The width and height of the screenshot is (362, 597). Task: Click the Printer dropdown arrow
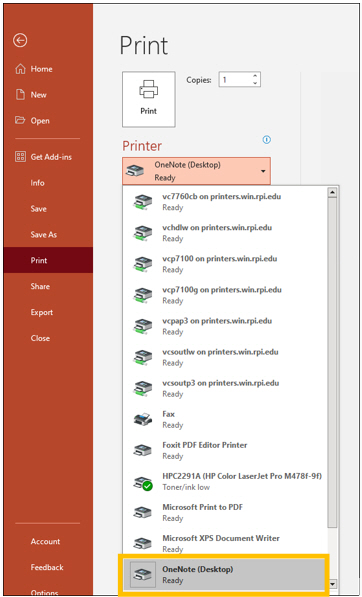[x=263, y=171]
